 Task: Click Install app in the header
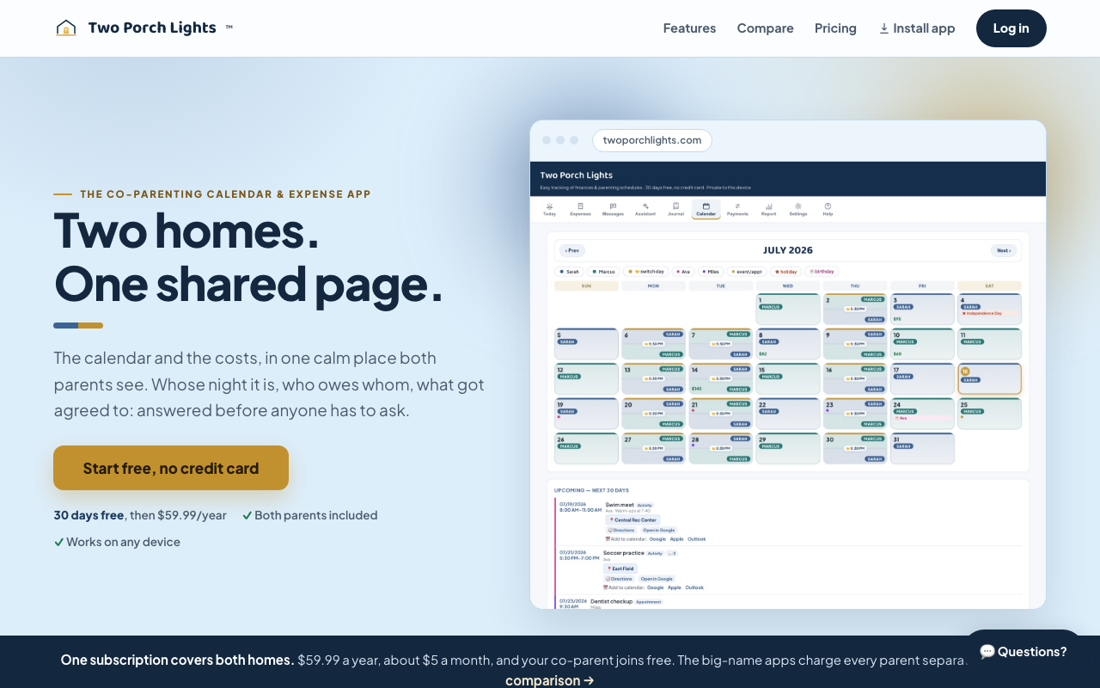(917, 28)
